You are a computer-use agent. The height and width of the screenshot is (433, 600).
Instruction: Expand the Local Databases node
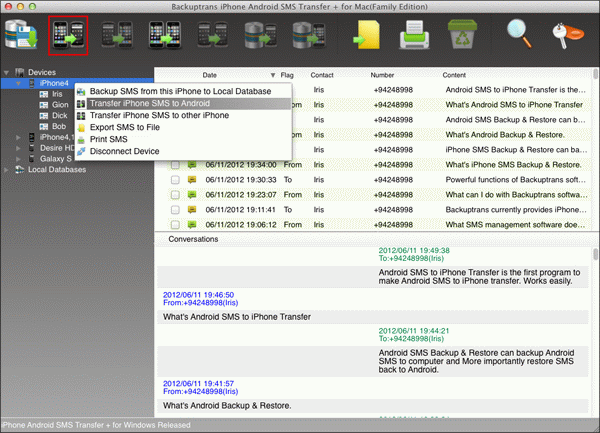[x=7, y=169]
